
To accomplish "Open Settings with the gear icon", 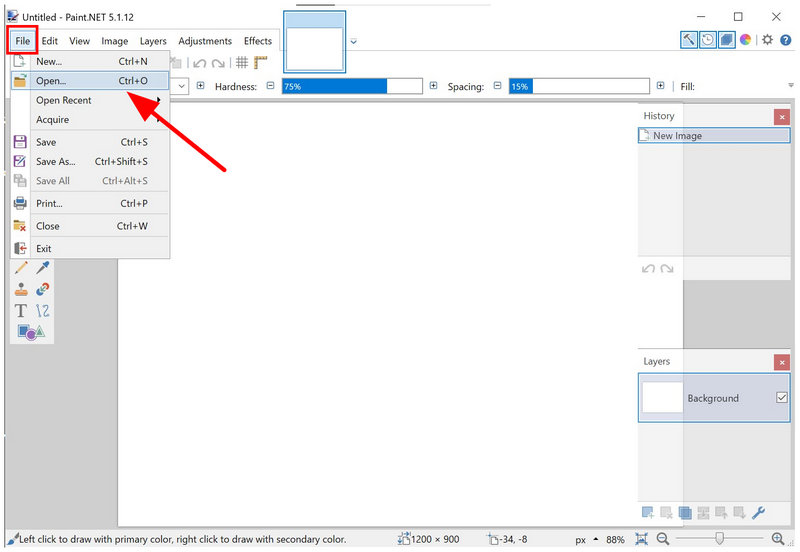I will coord(767,39).
